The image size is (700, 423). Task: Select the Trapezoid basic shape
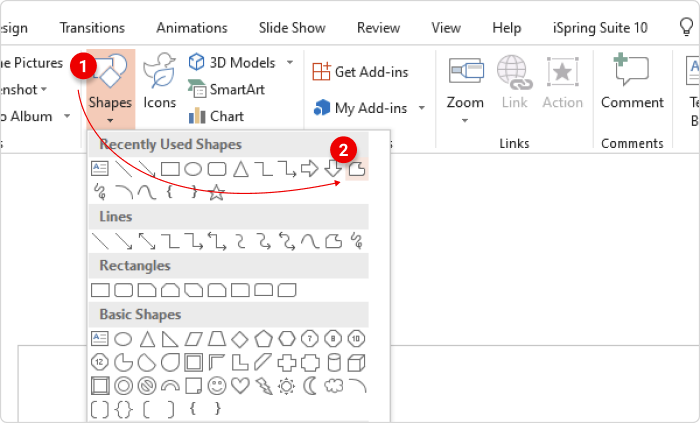(x=217, y=339)
